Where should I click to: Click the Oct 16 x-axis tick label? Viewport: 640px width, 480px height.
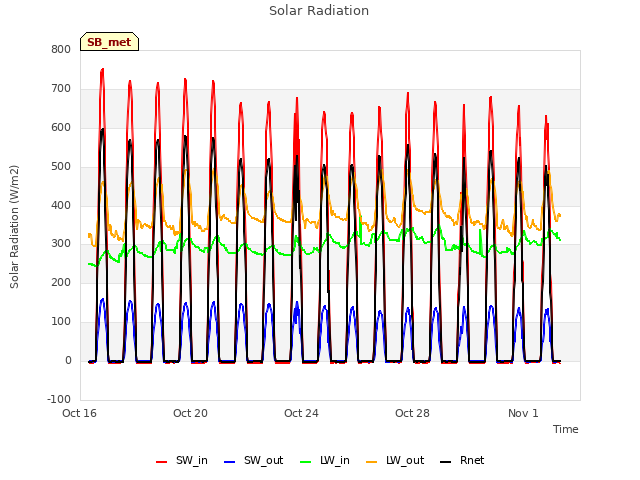coord(79,413)
